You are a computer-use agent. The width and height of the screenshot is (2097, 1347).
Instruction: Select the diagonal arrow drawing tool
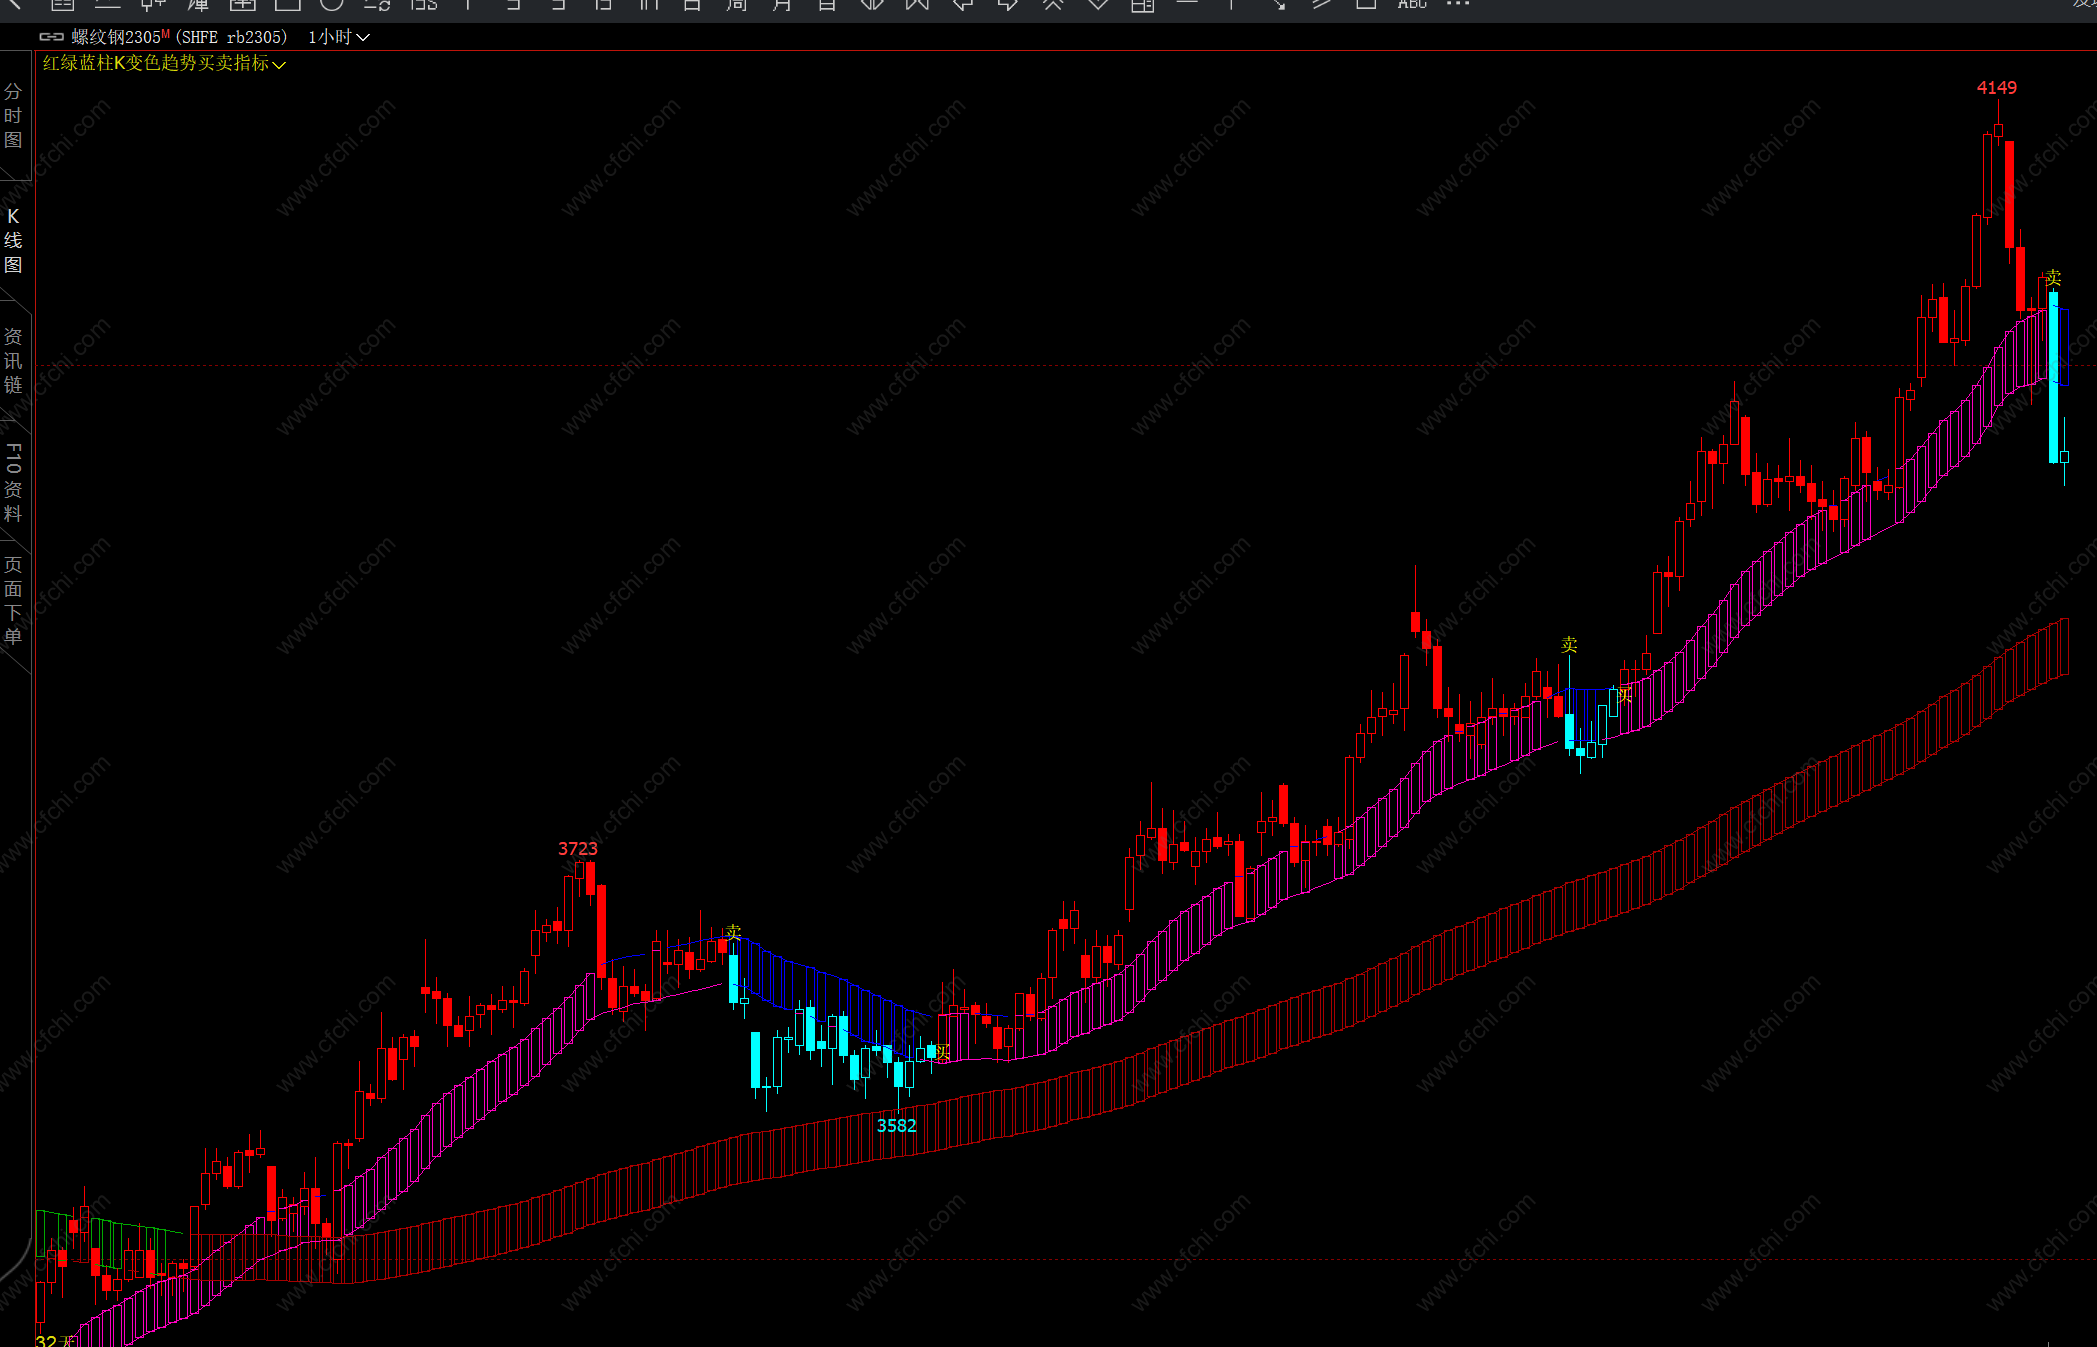(x=1278, y=5)
